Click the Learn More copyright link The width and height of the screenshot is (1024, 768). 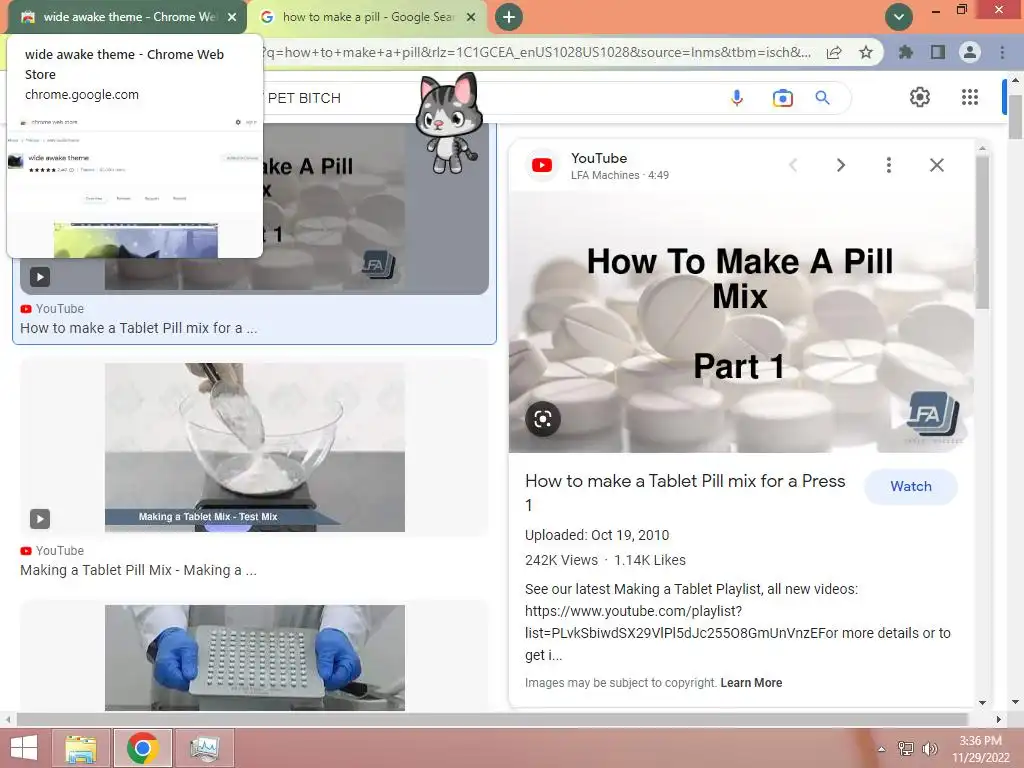(x=751, y=682)
